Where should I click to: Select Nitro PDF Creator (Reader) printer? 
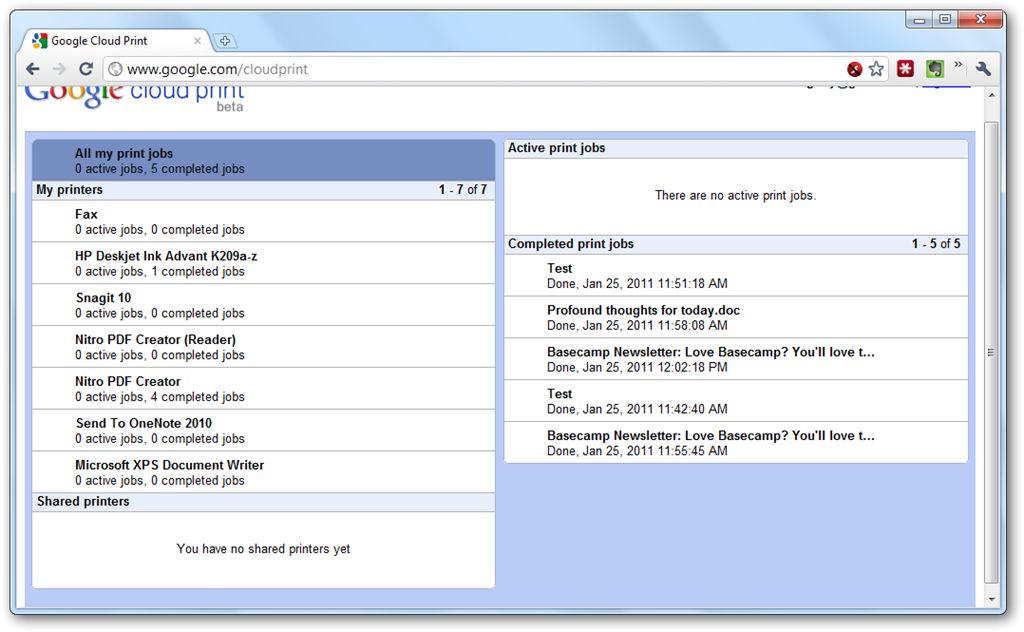click(x=264, y=347)
